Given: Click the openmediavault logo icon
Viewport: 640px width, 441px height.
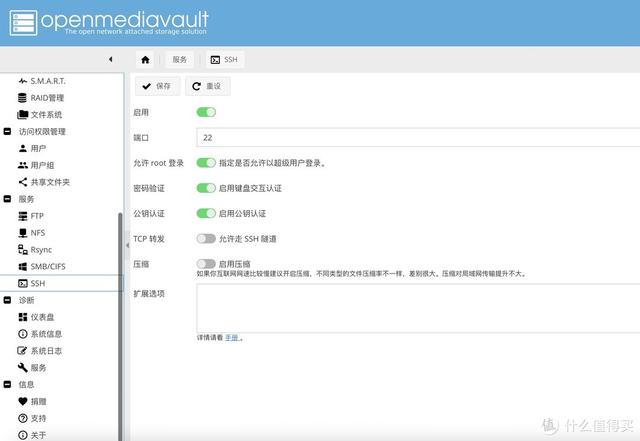Looking at the screenshot, I should point(23,23).
